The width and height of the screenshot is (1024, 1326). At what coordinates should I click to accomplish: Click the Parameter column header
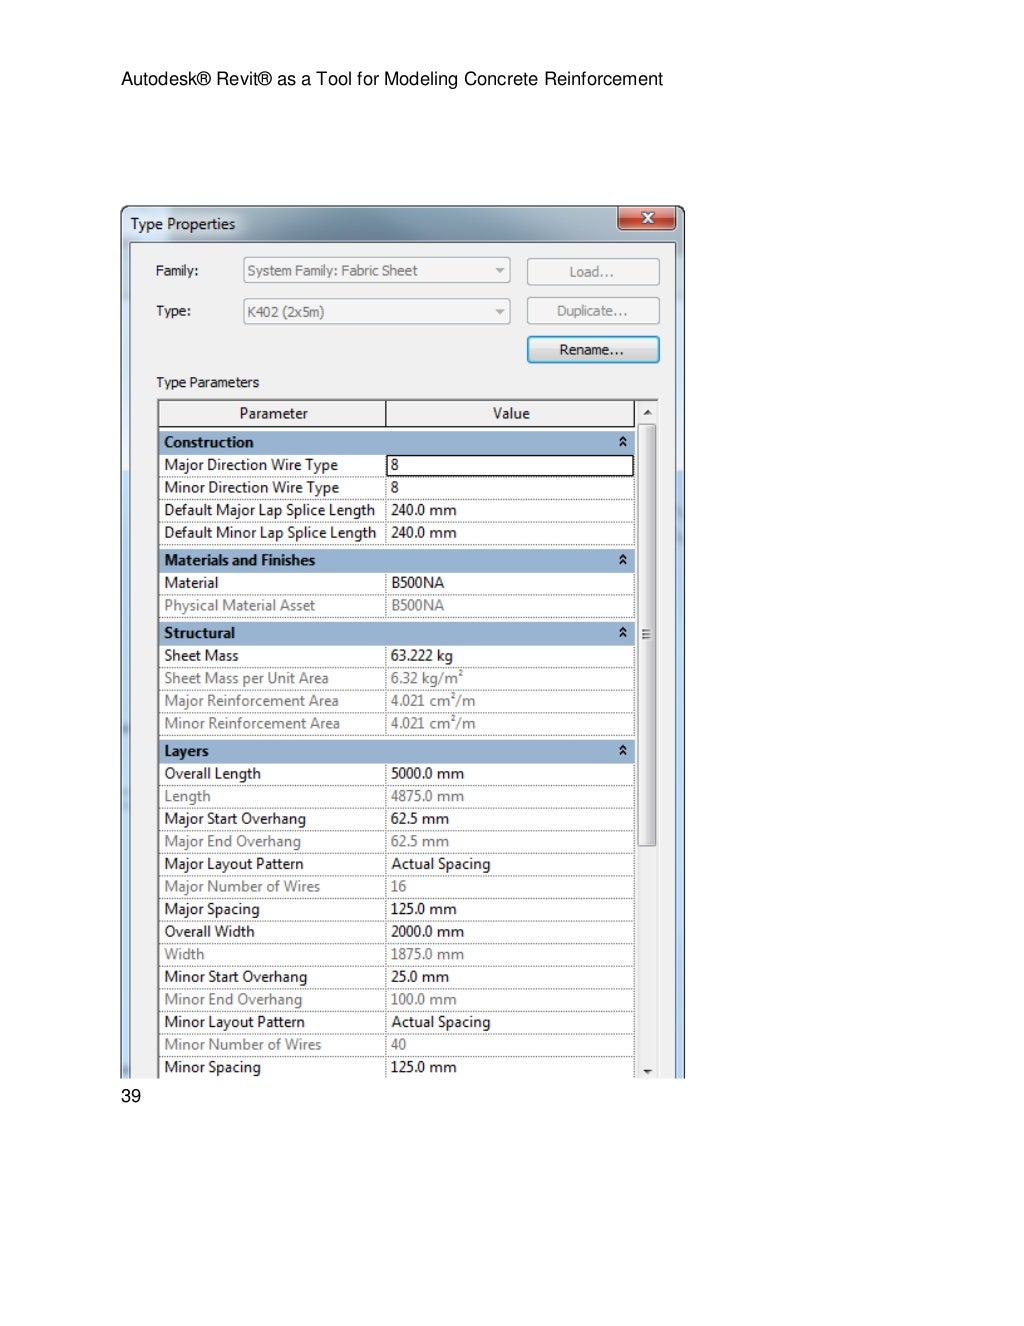click(273, 414)
